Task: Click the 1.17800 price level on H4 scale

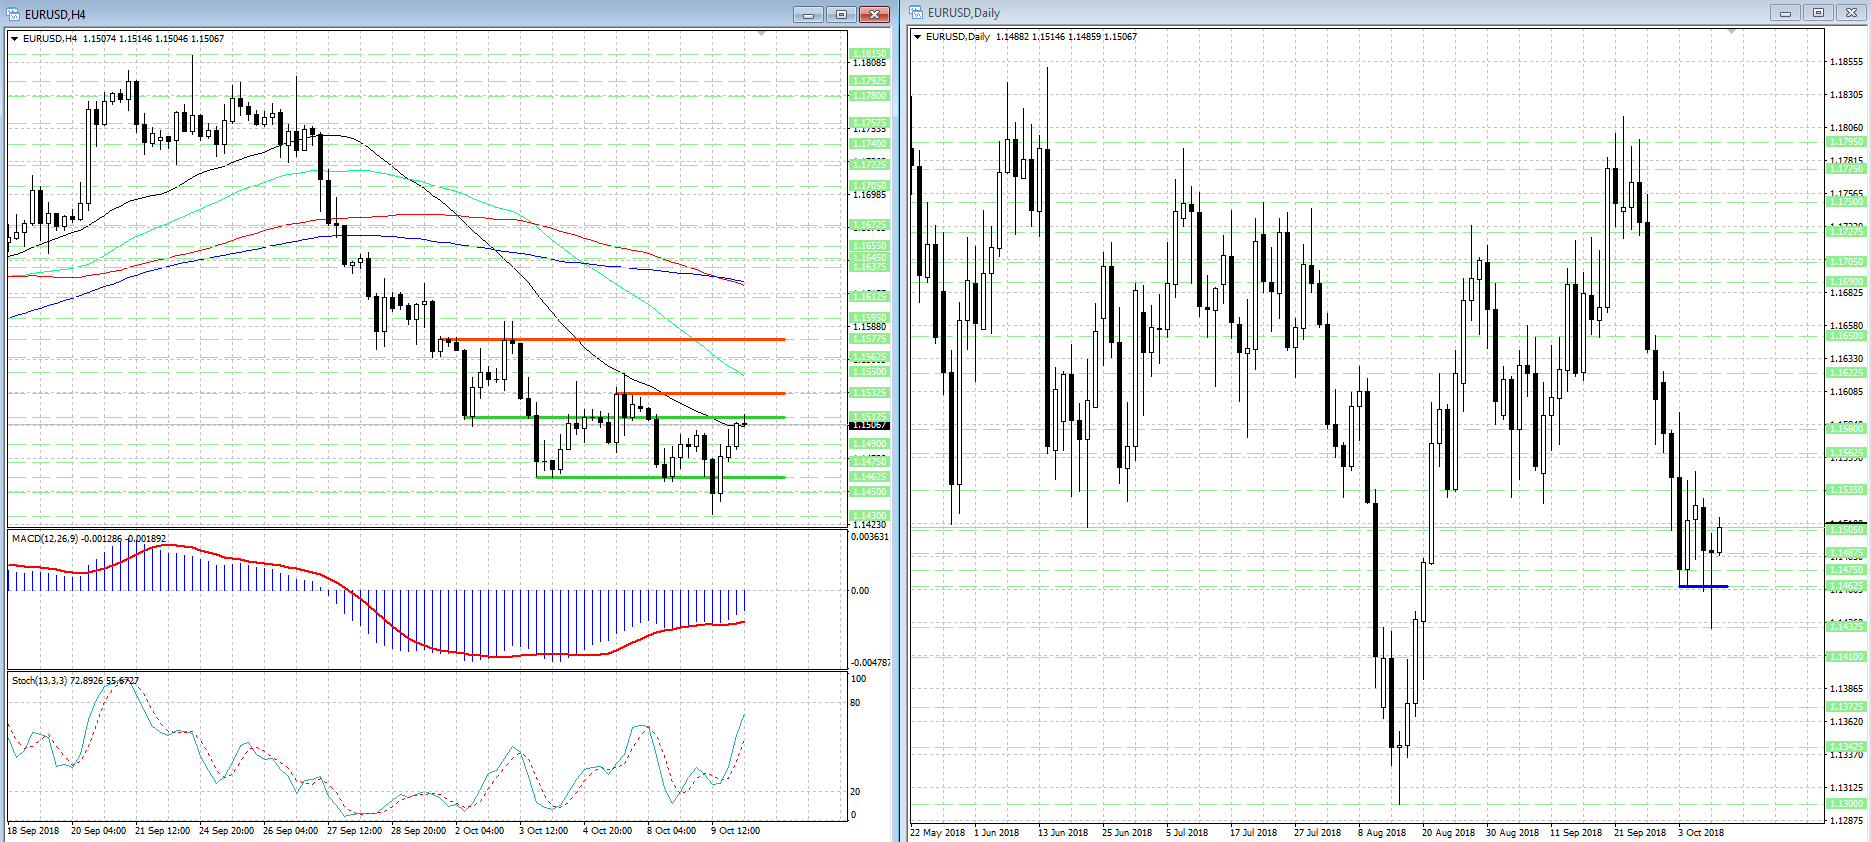Action: point(869,96)
